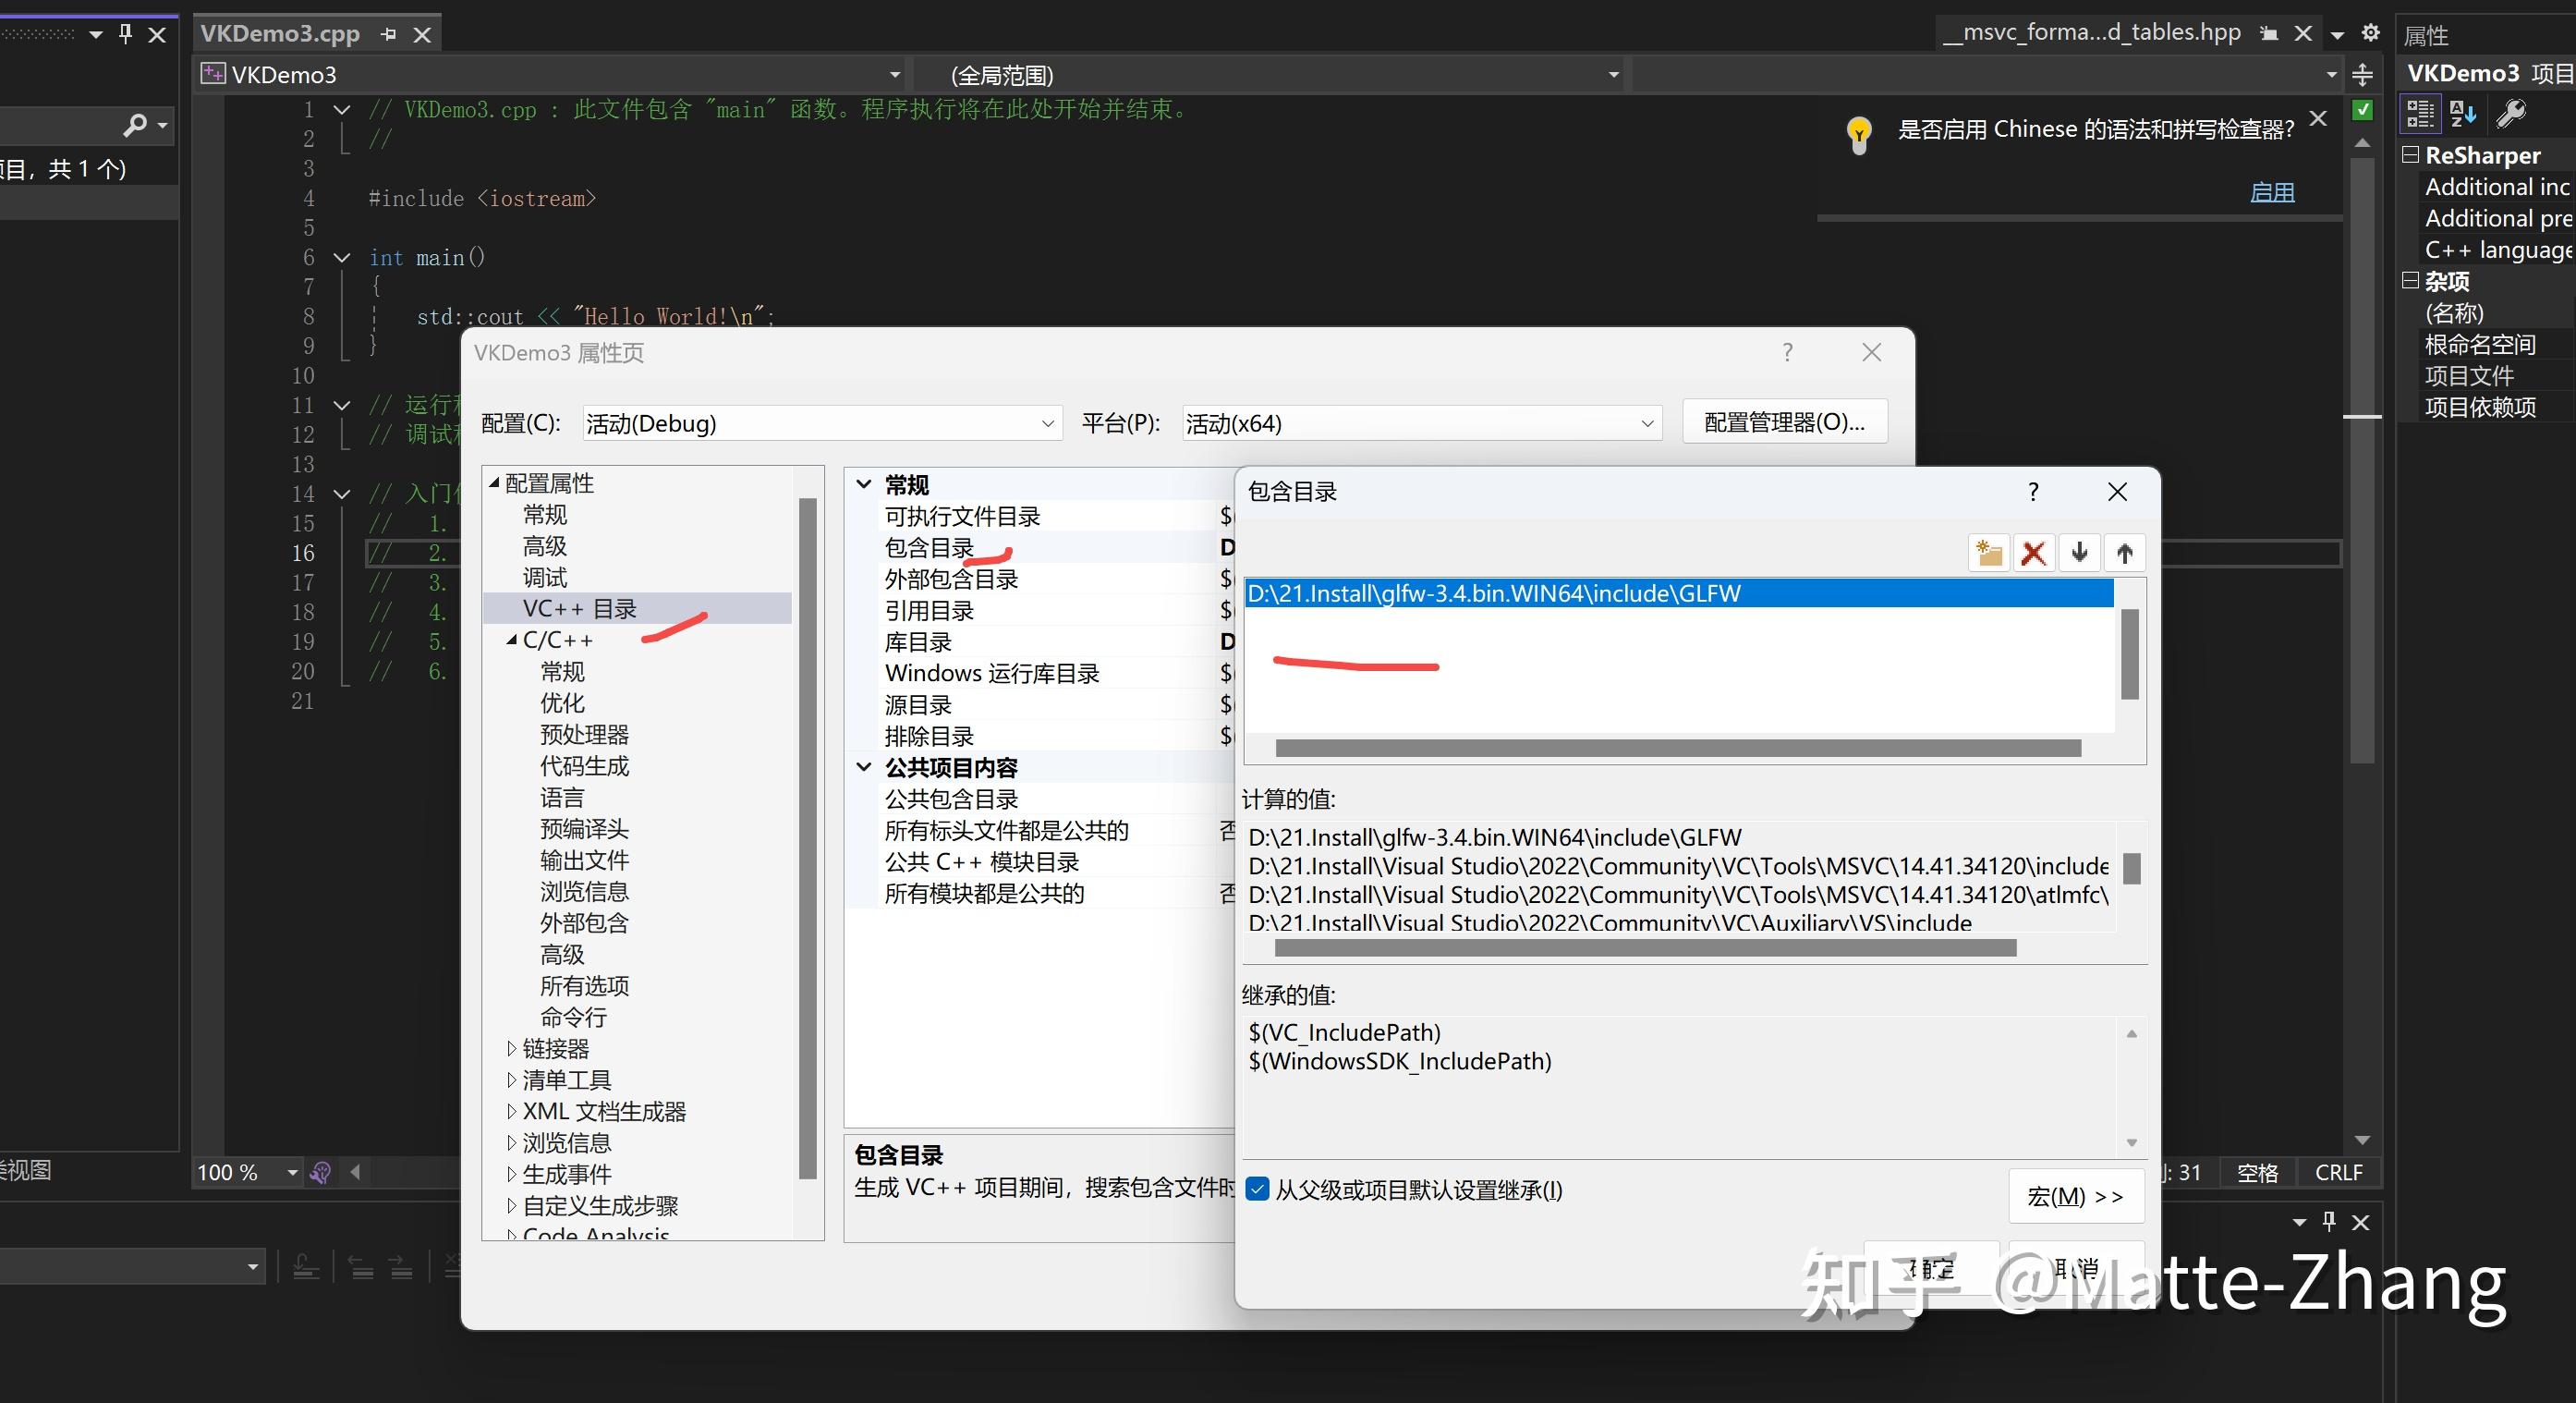The width and height of the screenshot is (2576, 1403).
Task: Toggle the pin on VKDemo3.cpp tab
Action: coord(389,33)
